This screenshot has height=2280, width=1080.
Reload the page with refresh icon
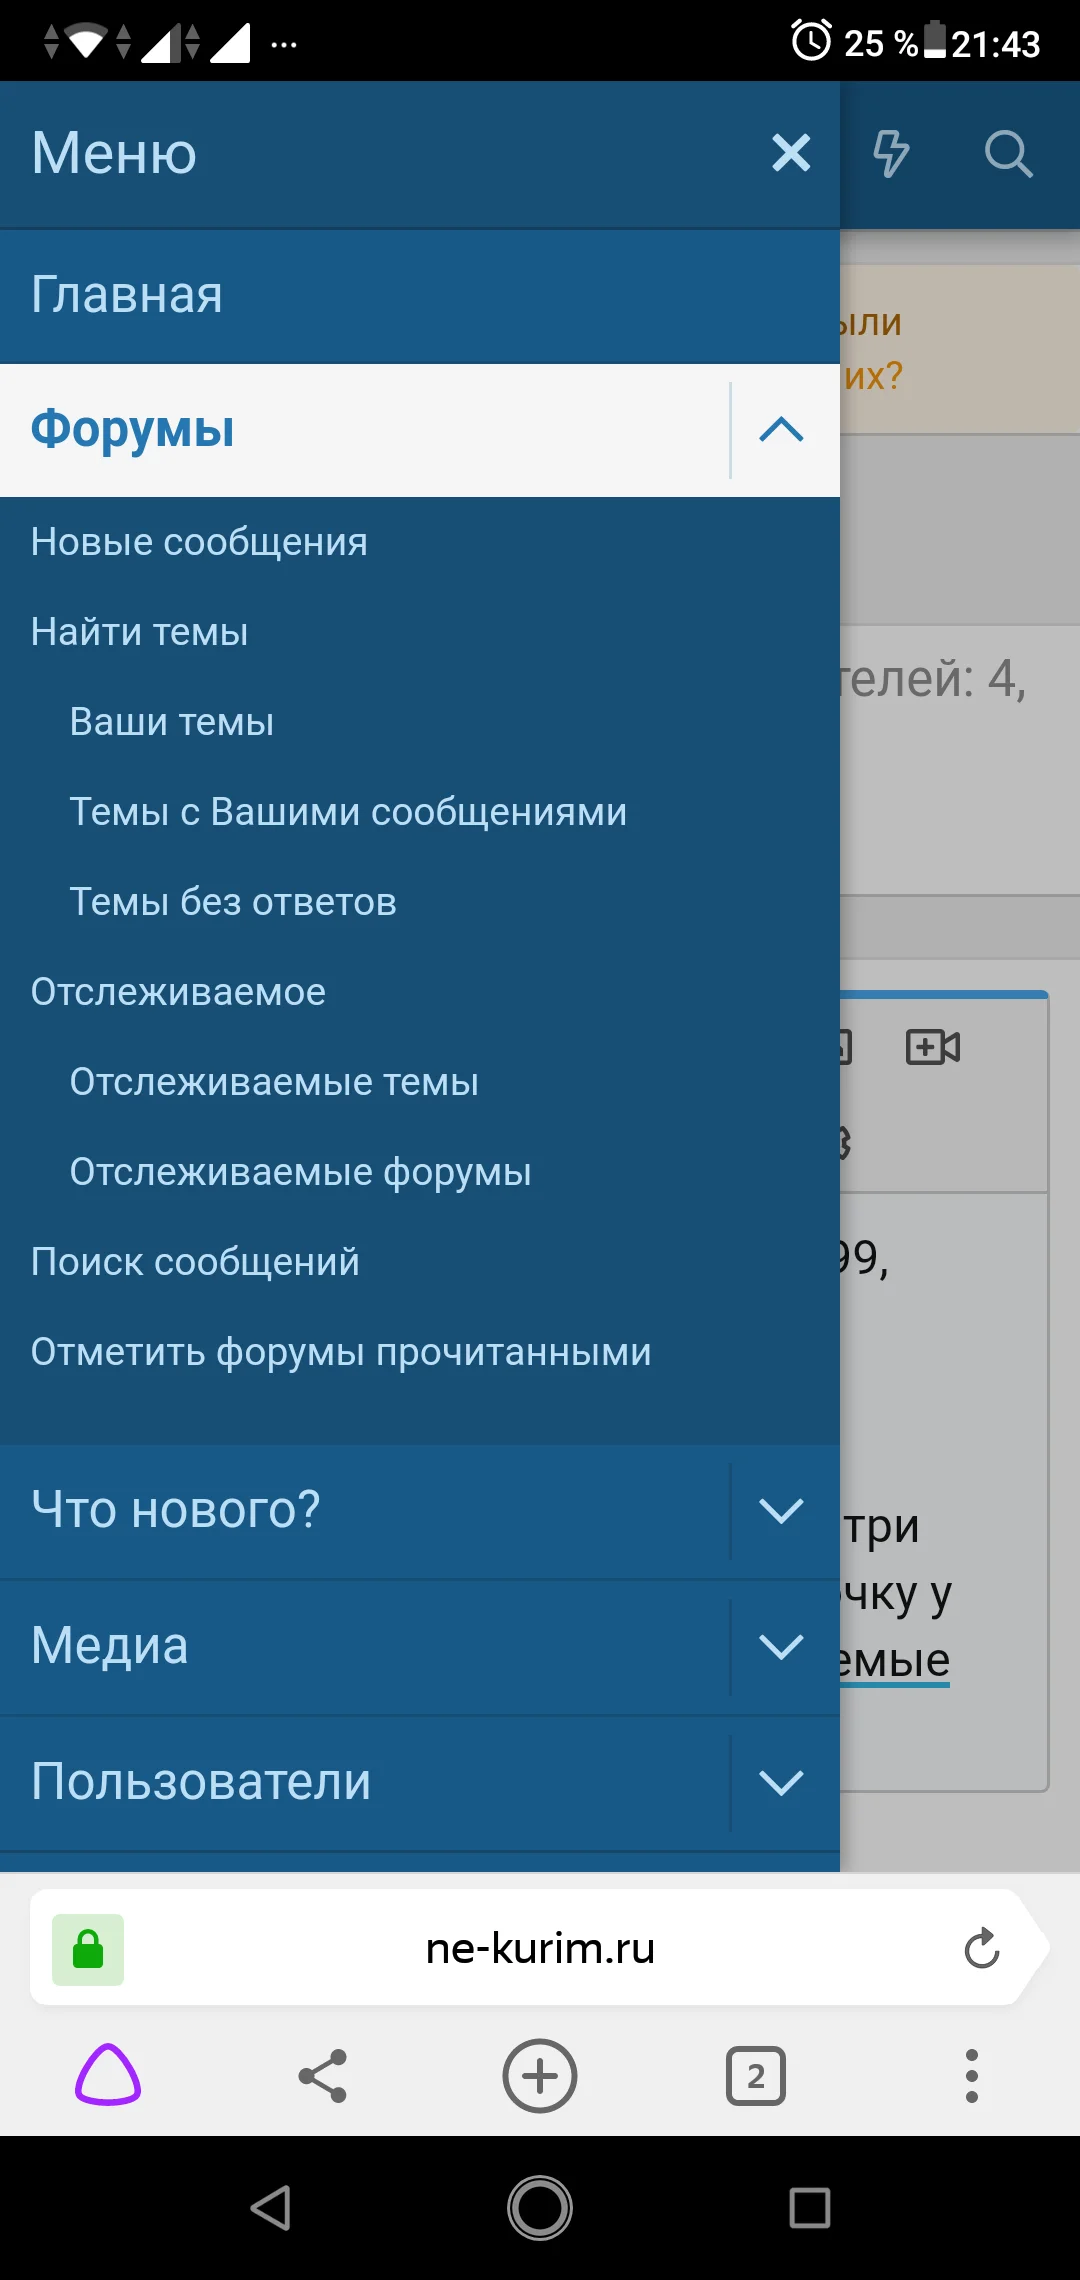[981, 1948]
